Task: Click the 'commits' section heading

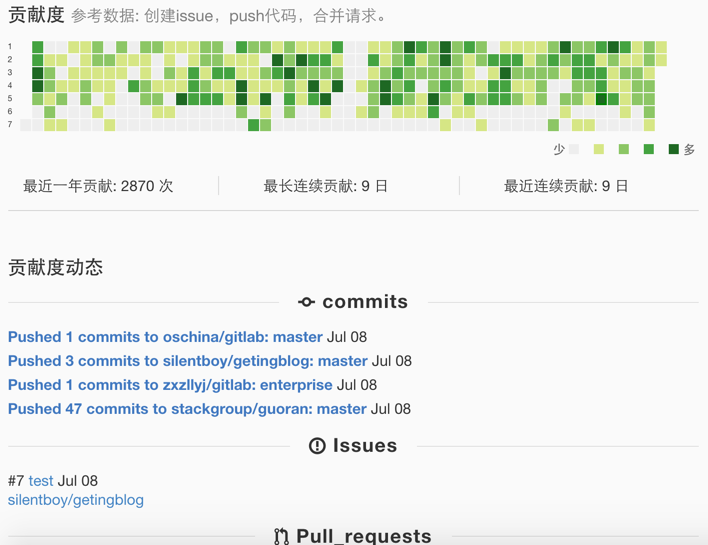Action: click(365, 302)
